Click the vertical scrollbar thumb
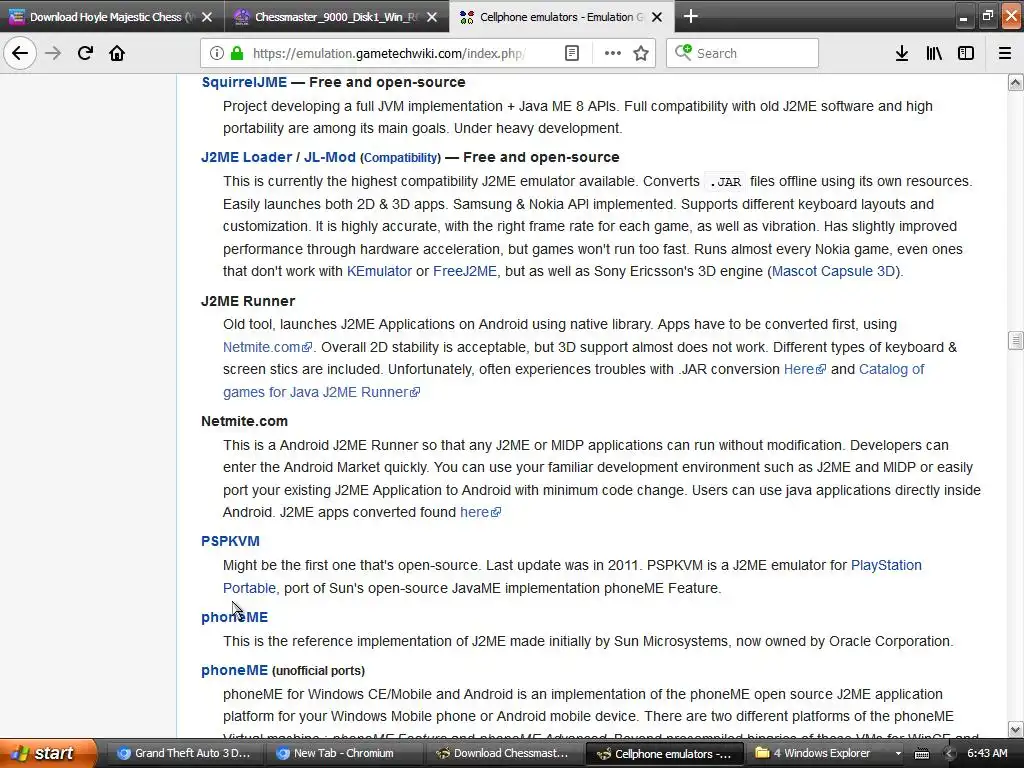The height and width of the screenshot is (768, 1024). pyautogui.click(x=1015, y=340)
